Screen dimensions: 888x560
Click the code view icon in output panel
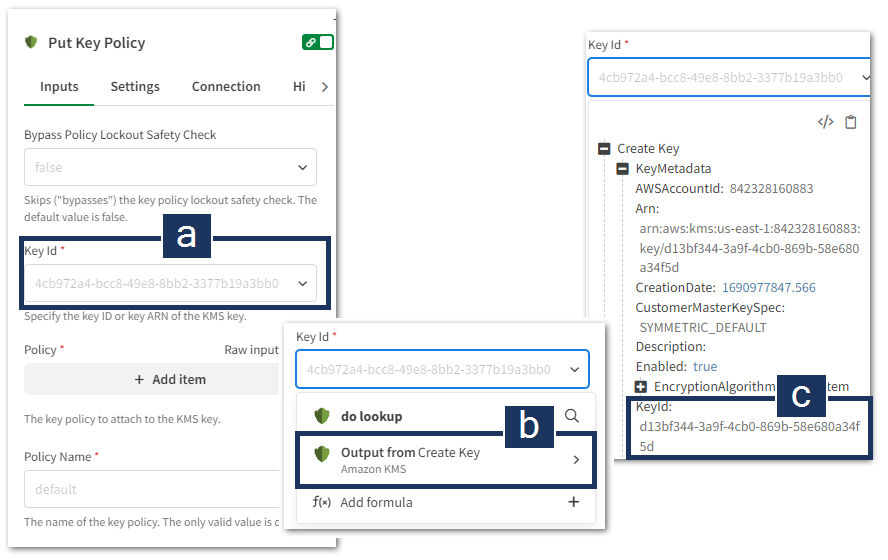[825, 122]
